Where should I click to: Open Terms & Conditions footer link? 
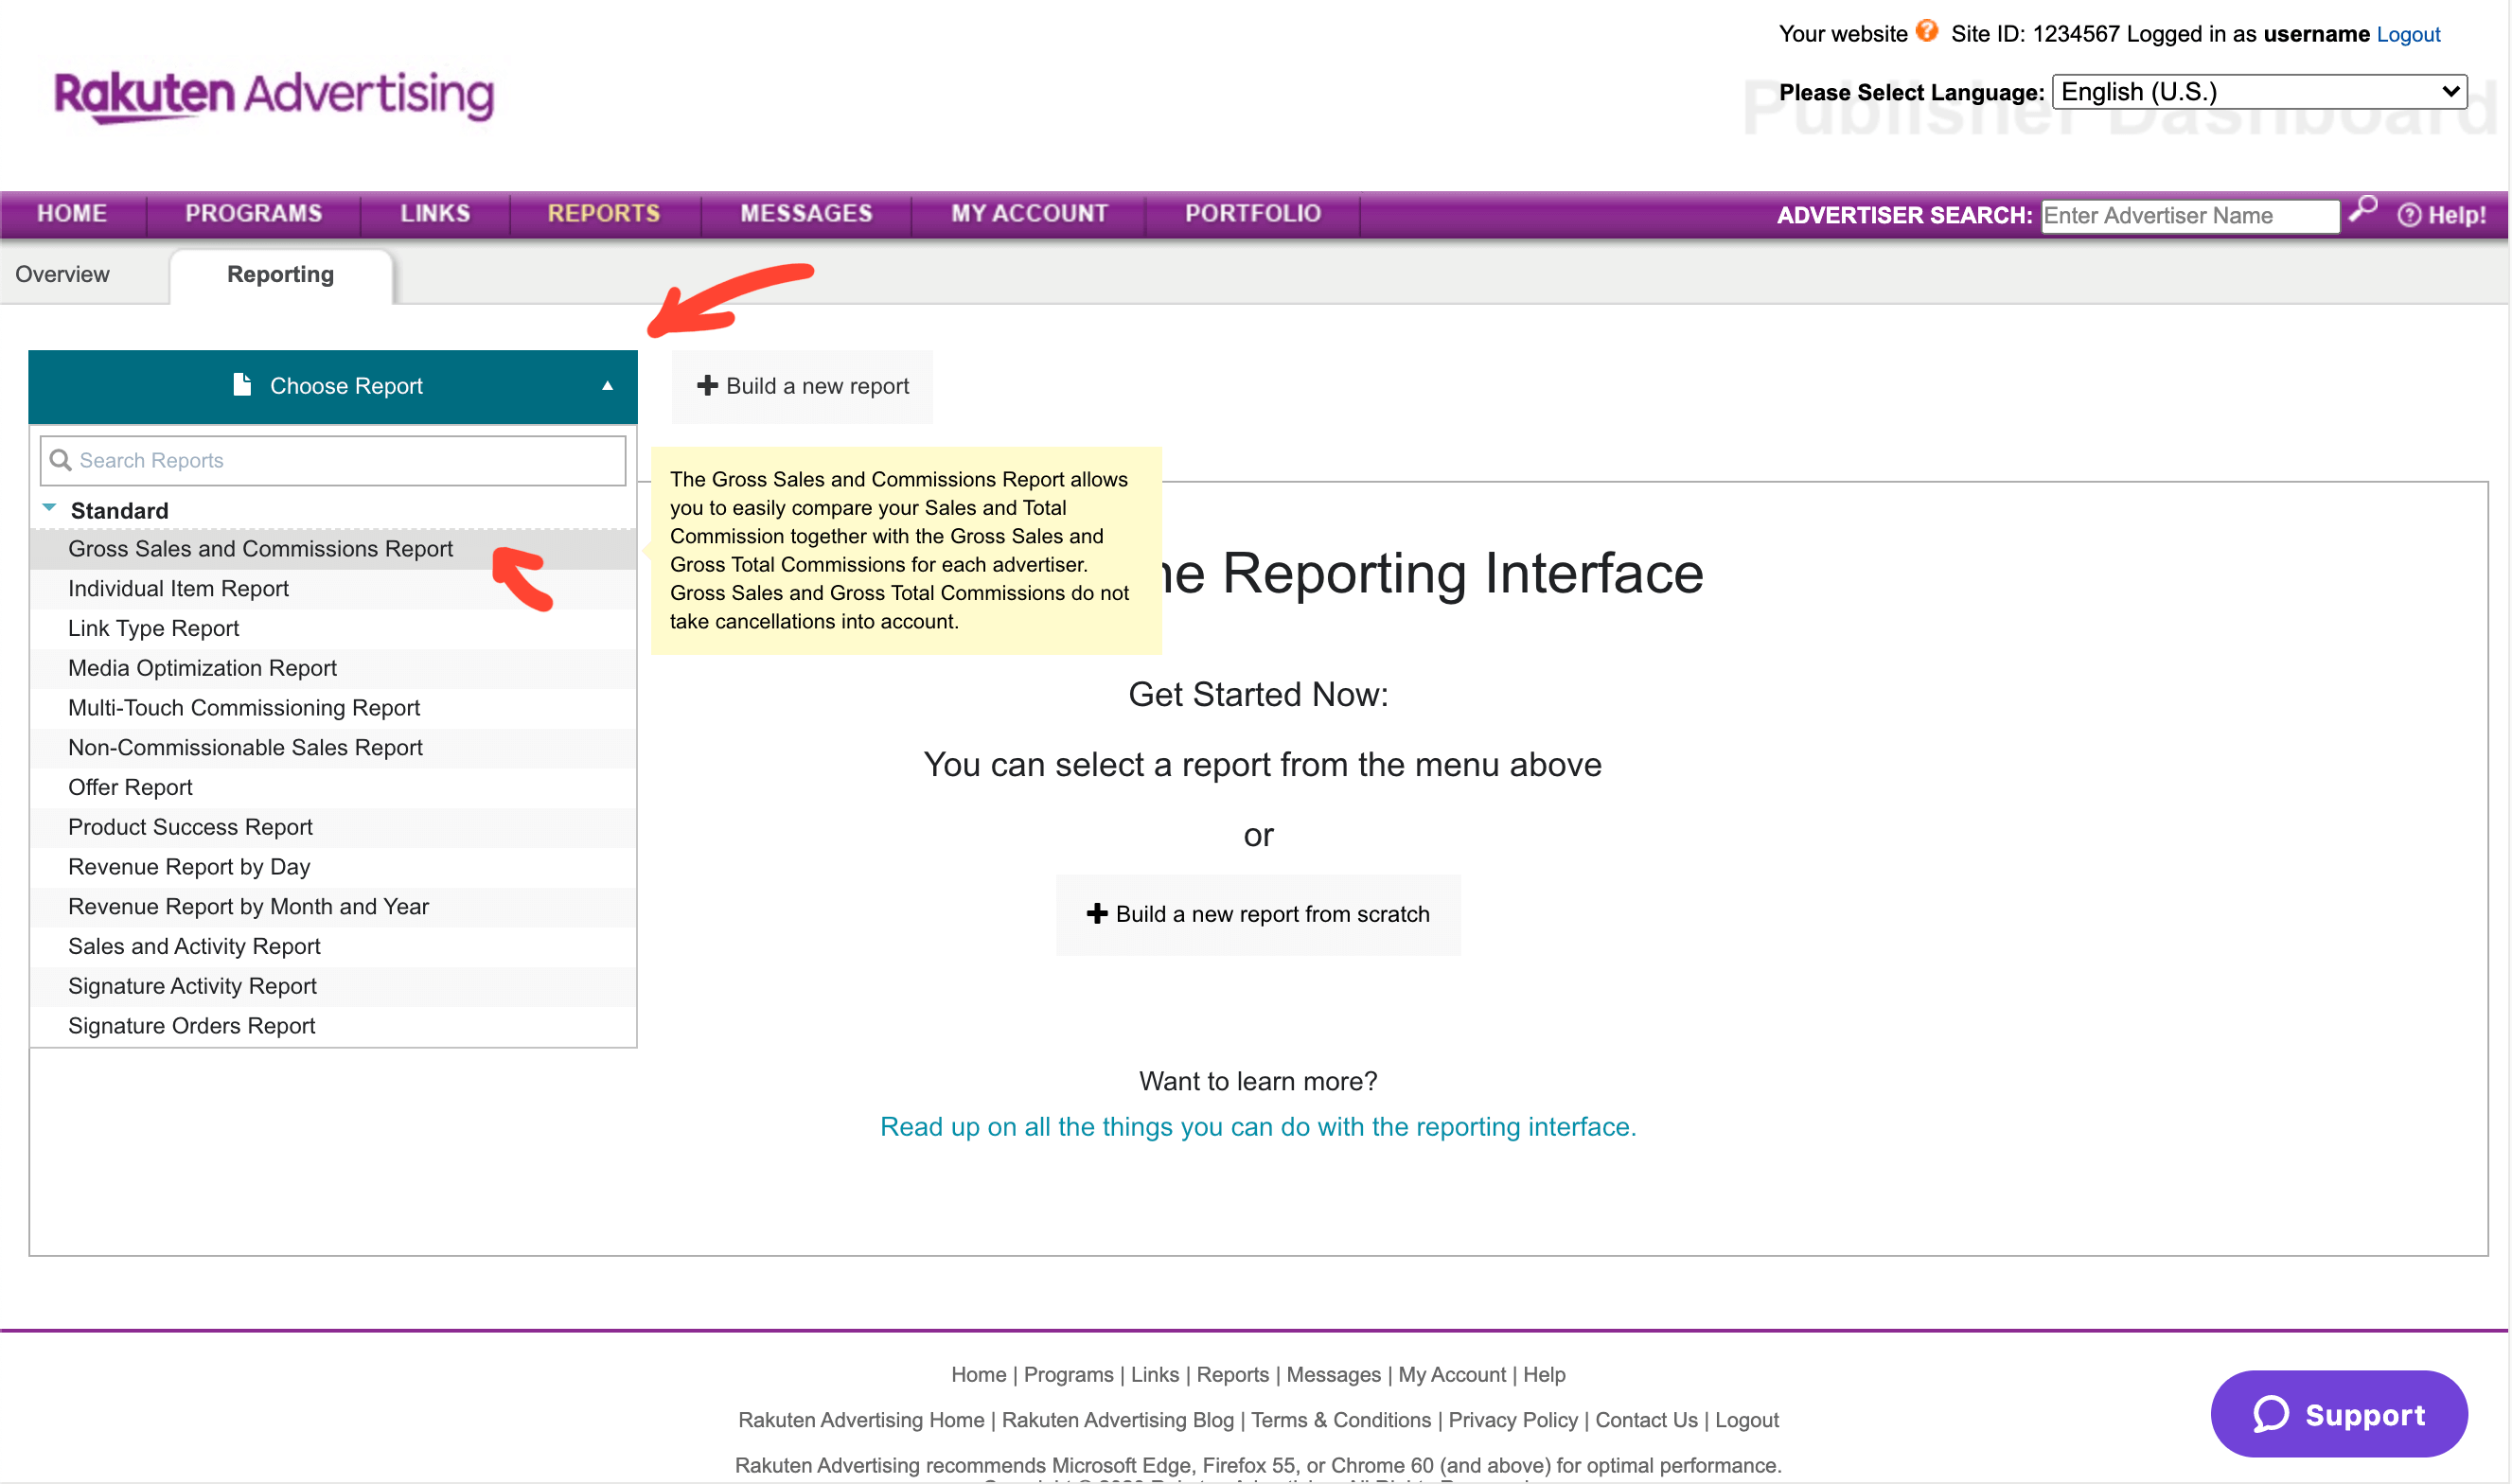click(x=1341, y=1420)
